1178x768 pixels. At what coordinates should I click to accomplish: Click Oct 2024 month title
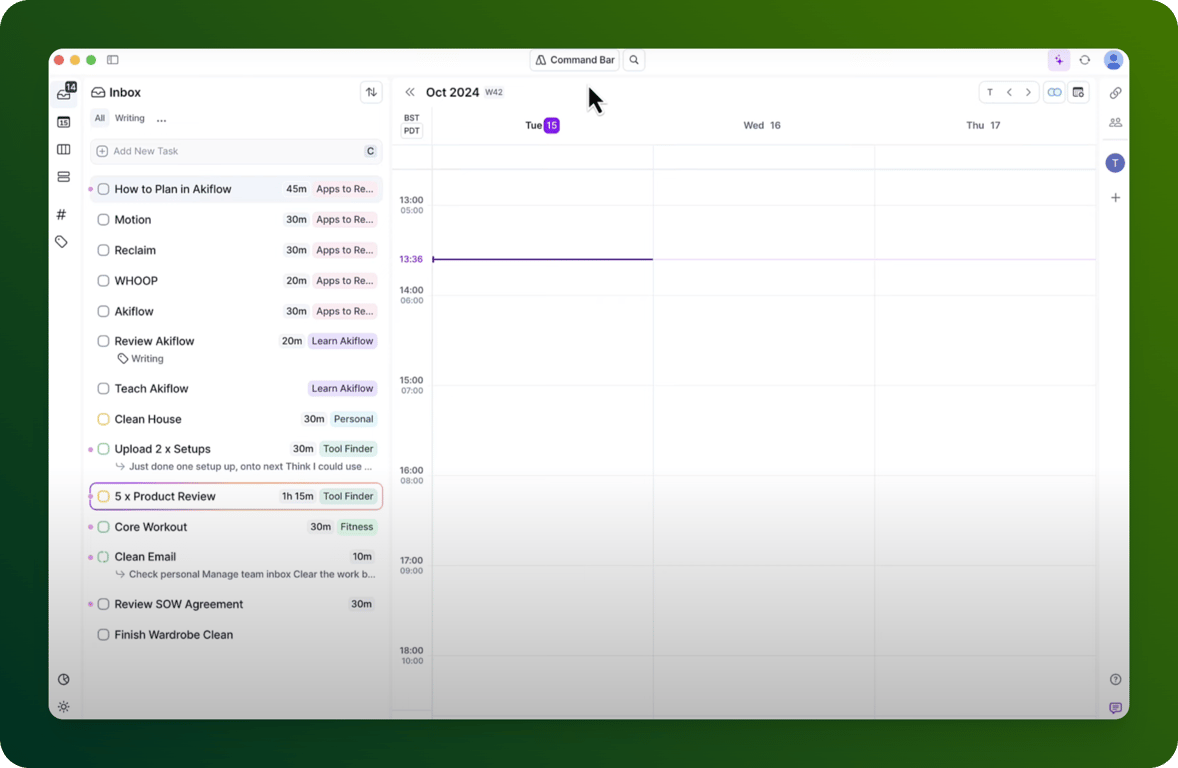(x=452, y=92)
